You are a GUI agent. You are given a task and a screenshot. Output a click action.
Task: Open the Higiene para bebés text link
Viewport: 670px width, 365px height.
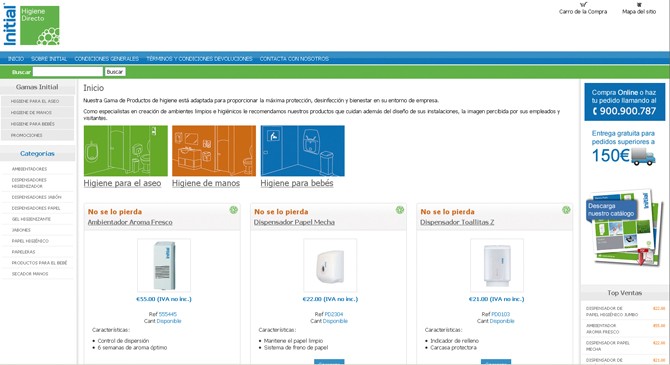(x=297, y=183)
